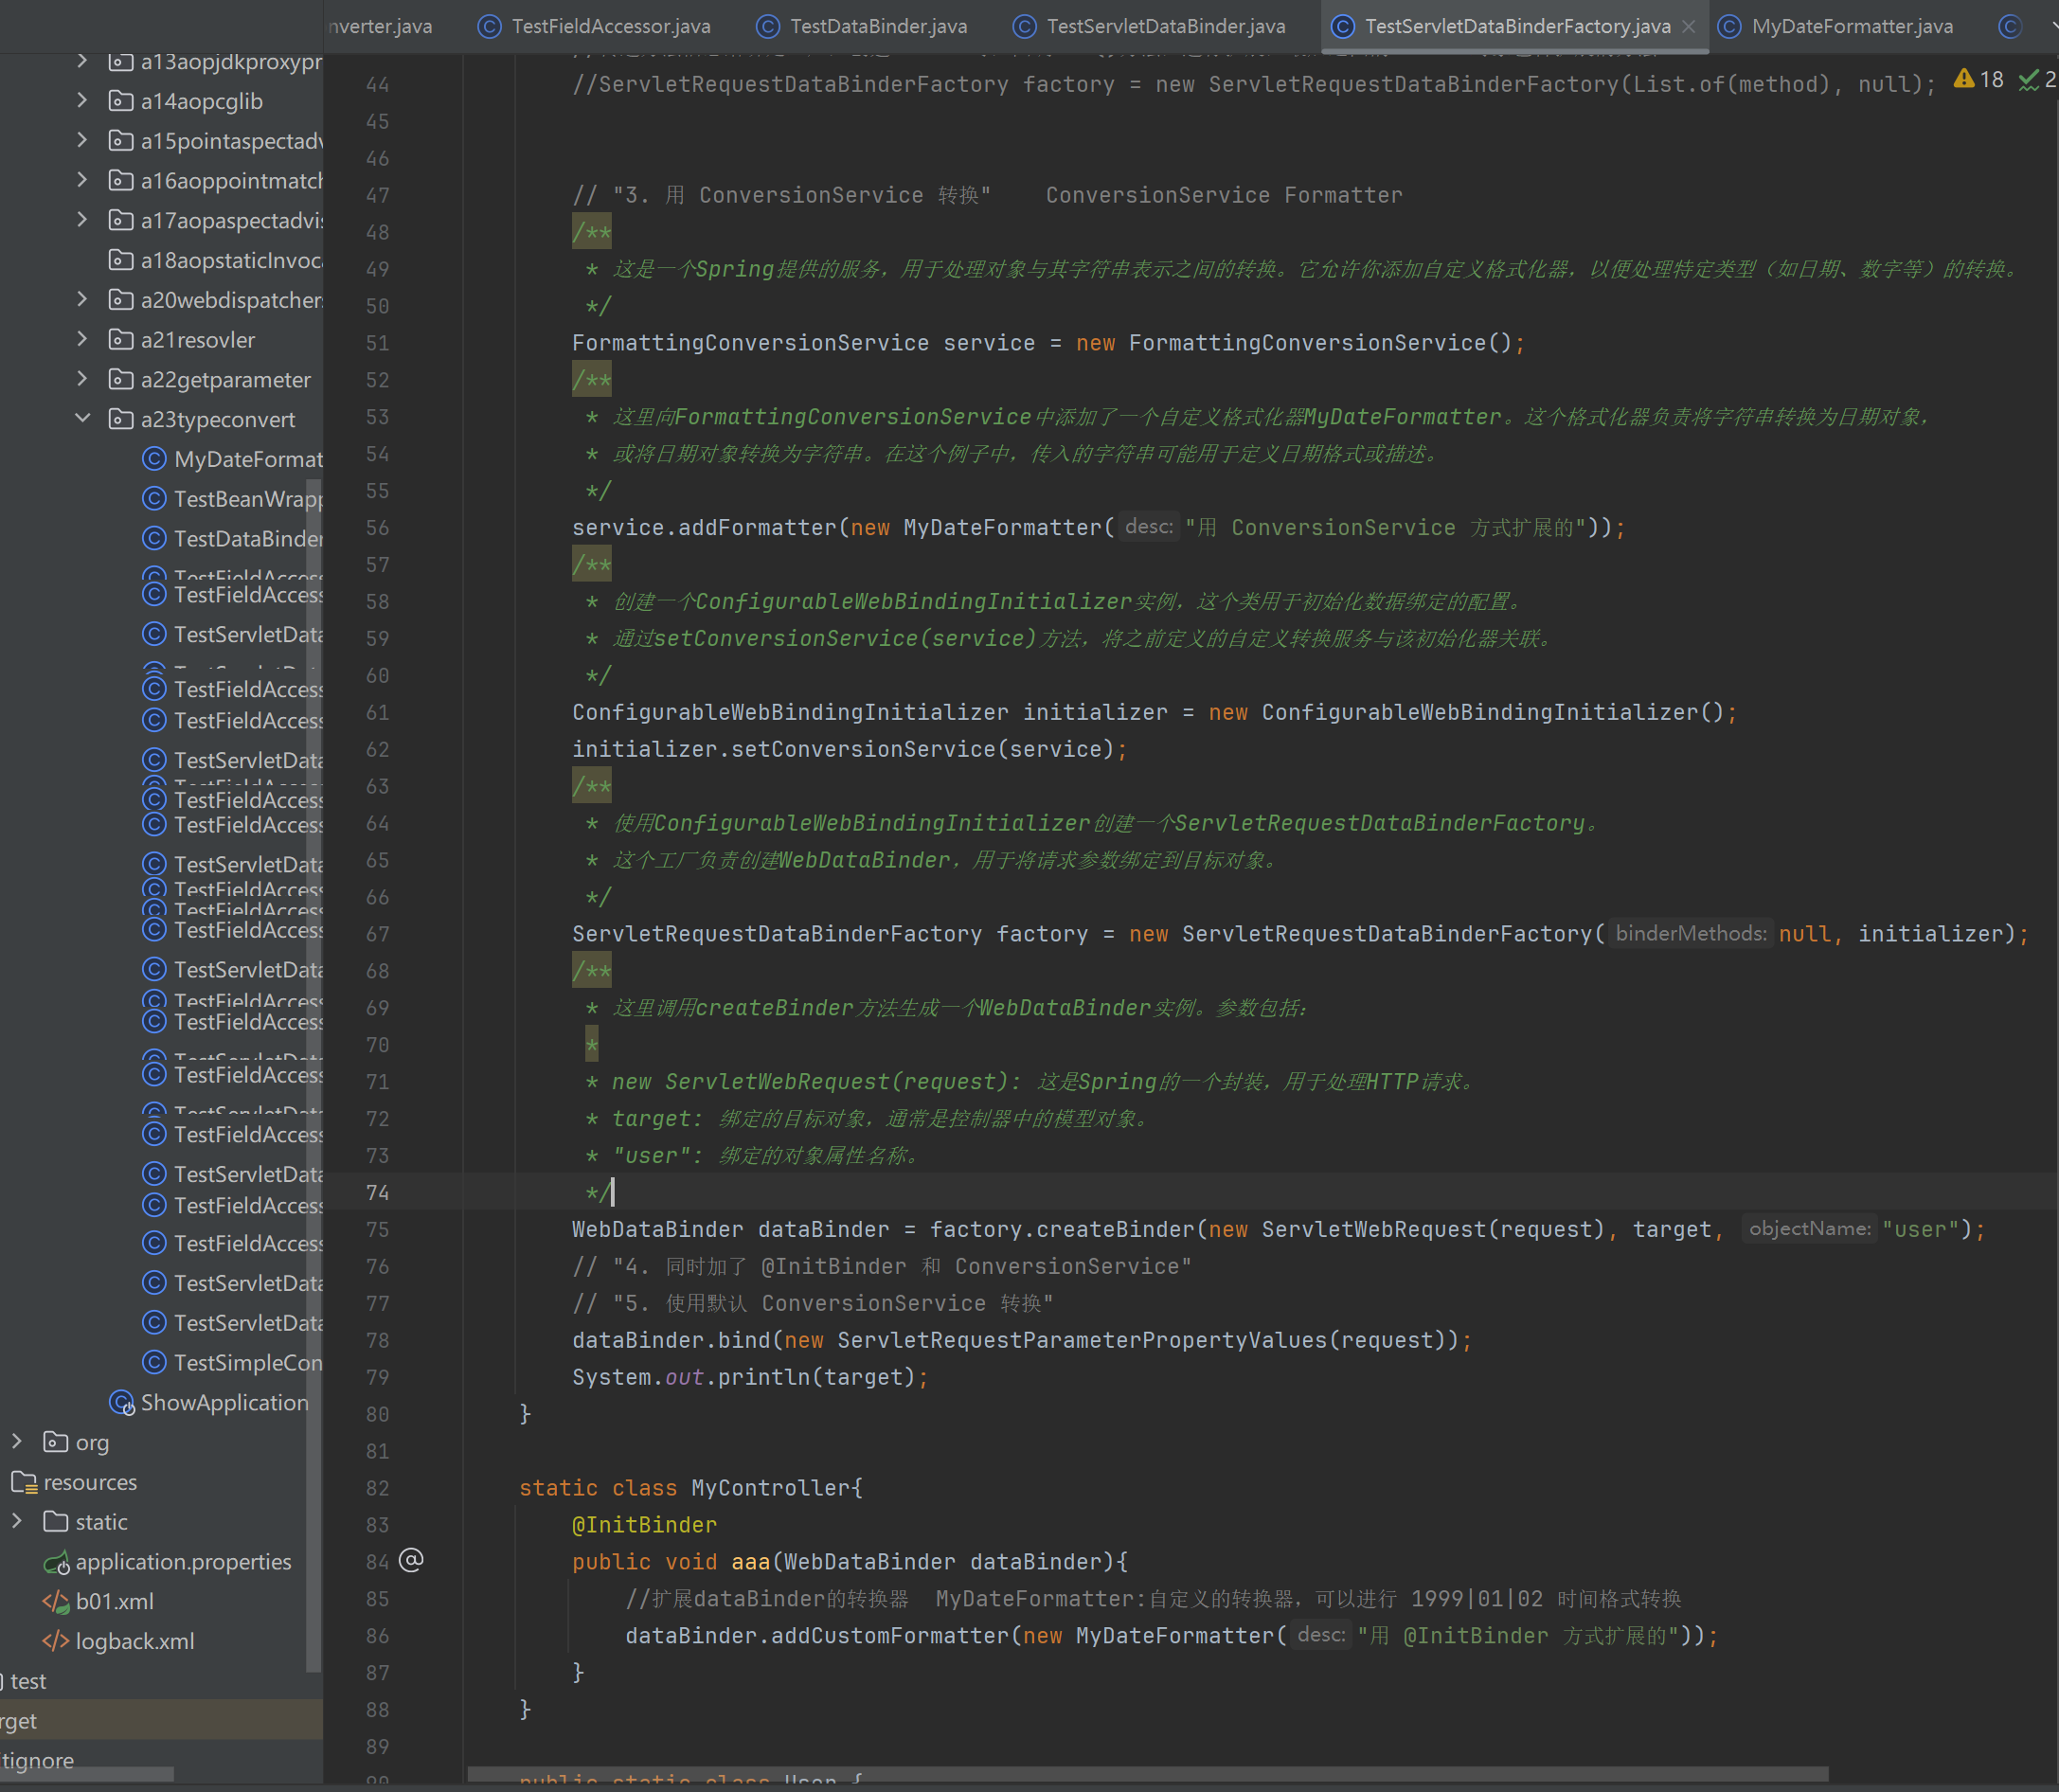The image size is (2059, 1792).
Task: Click the TestBeanWrap class icon
Action: (x=154, y=499)
